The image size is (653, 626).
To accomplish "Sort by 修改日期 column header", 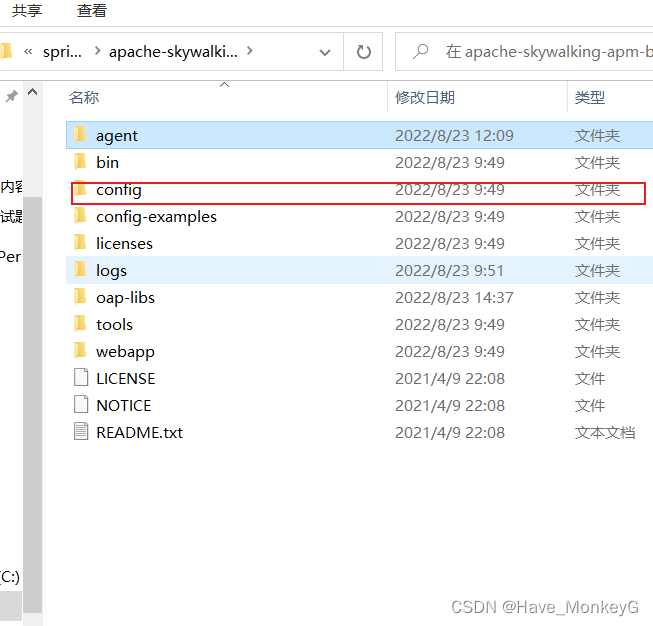I will 425,97.
